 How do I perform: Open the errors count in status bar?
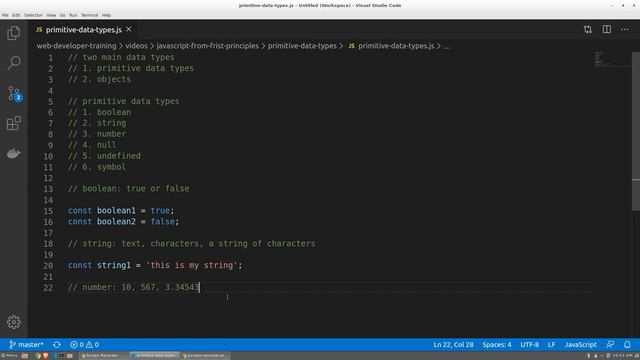(x=77, y=344)
